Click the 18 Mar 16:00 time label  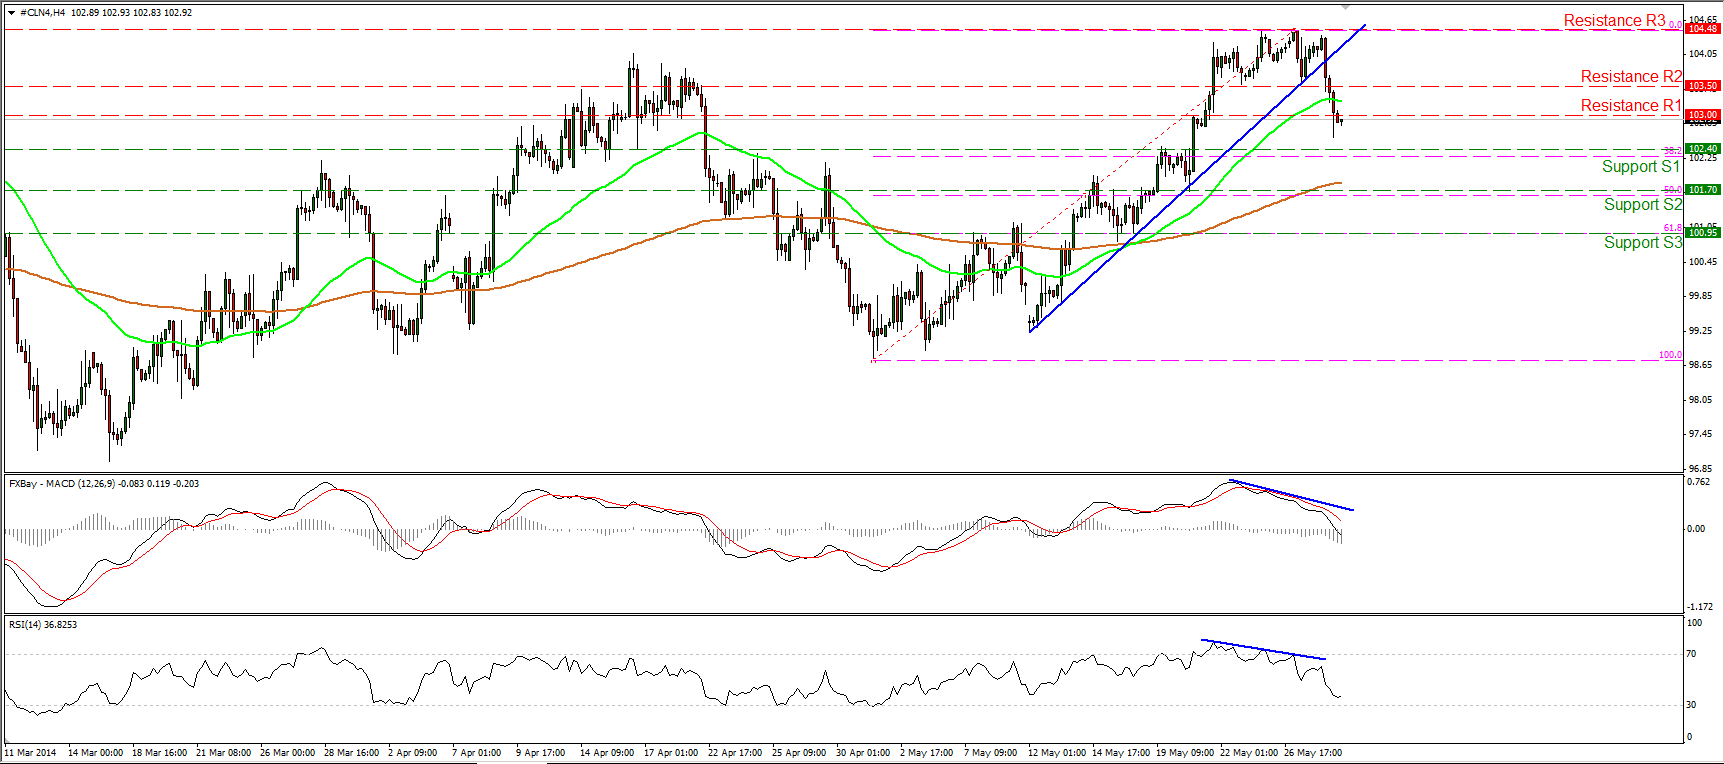[159, 753]
